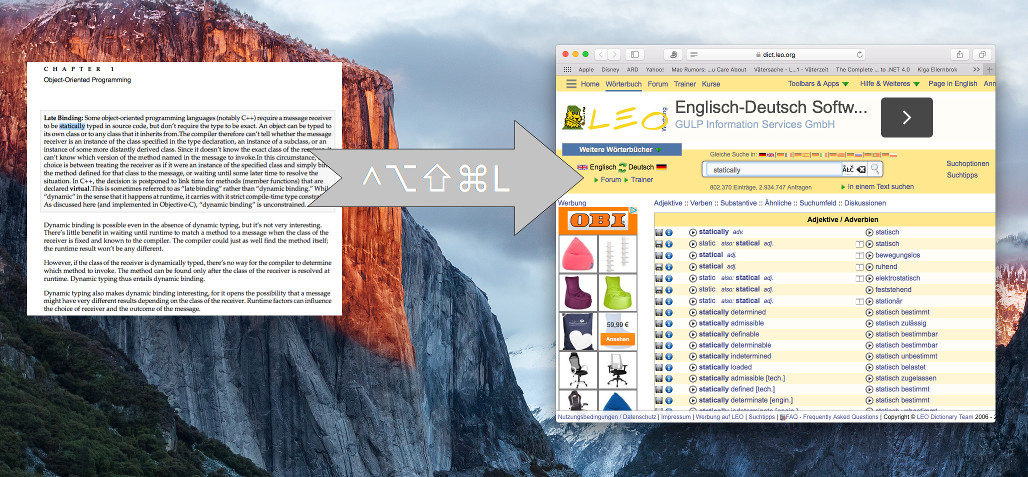Click the Safari share icon
1028x477 pixels.
tap(960, 53)
